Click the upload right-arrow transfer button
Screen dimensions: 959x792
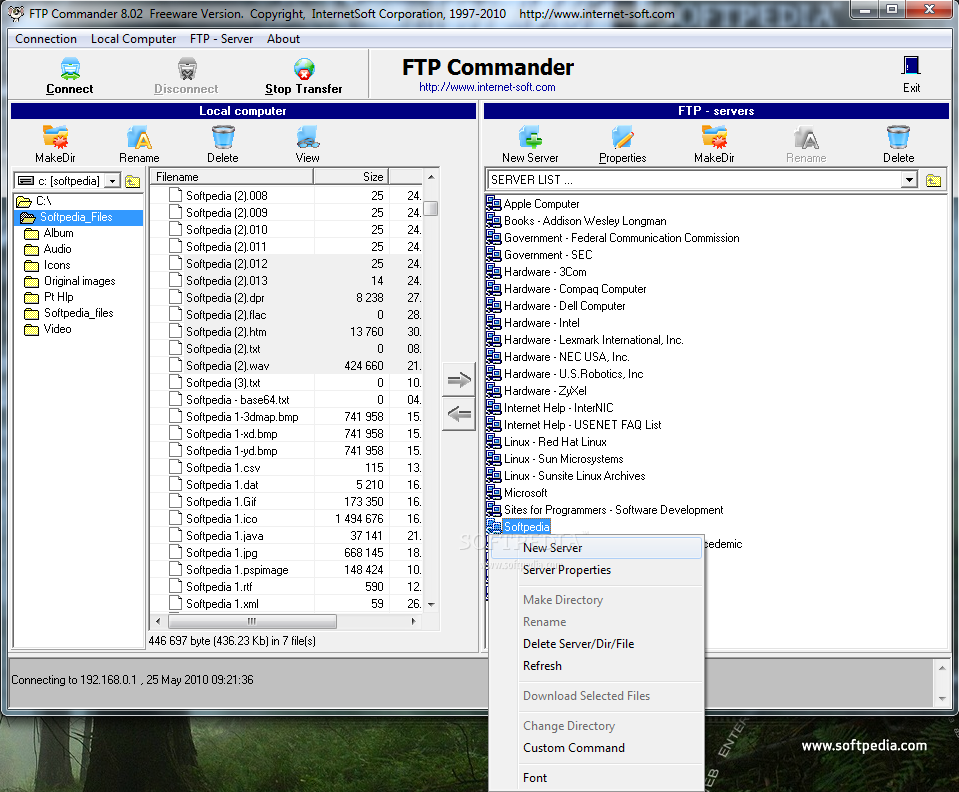pyautogui.click(x=459, y=380)
